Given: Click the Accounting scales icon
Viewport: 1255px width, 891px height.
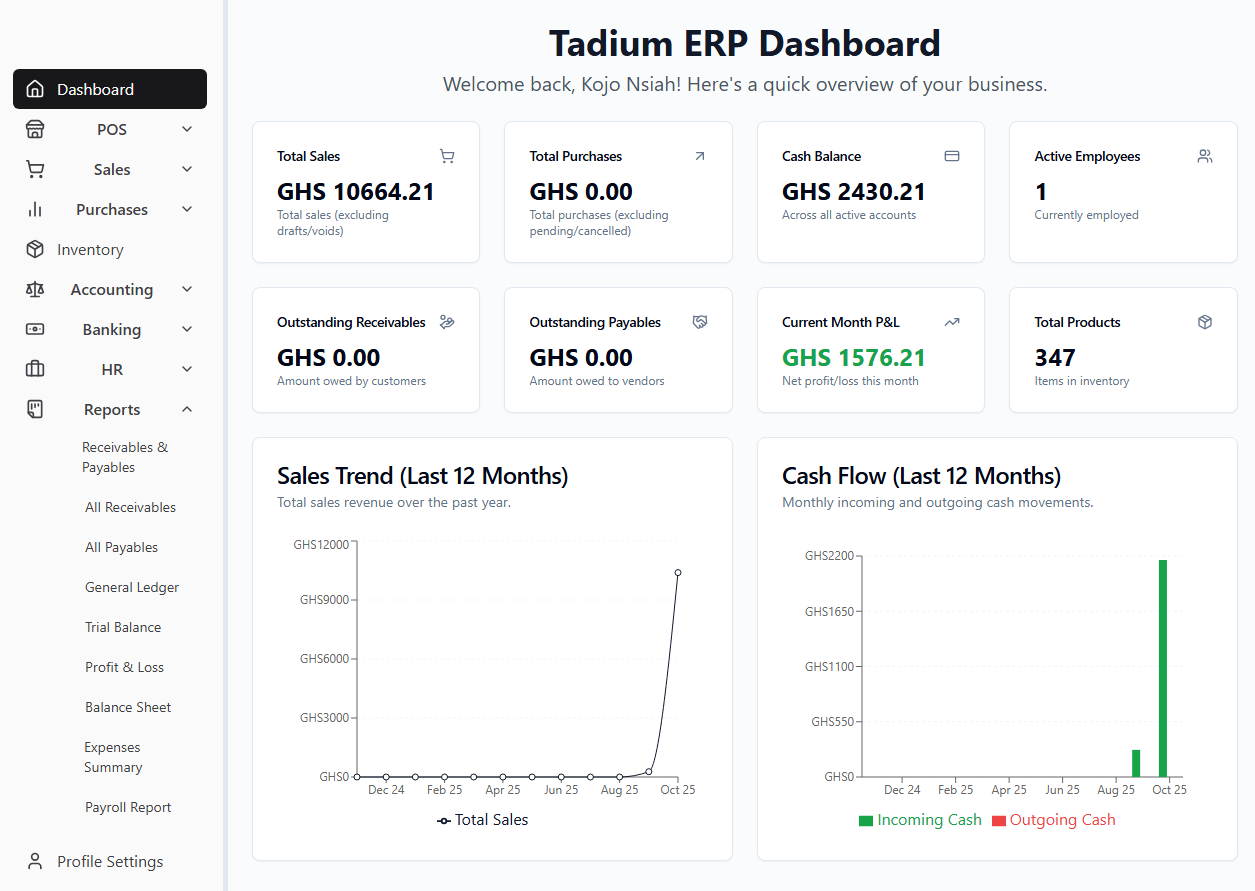Looking at the screenshot, I should tap(35, 289).
